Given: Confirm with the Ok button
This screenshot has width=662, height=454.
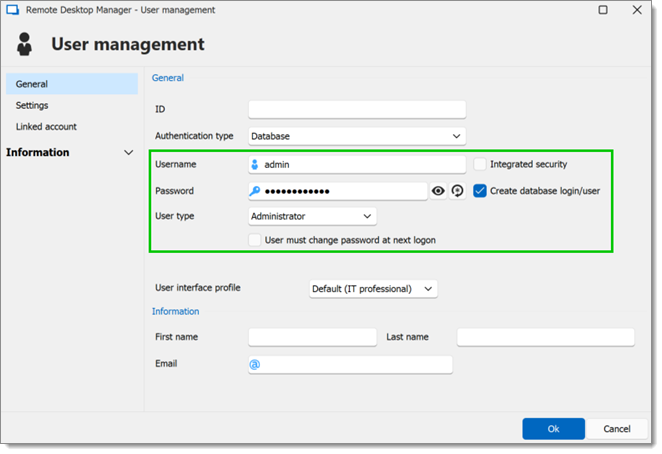Looking at the screenshot, I should (x=553, y=429).
